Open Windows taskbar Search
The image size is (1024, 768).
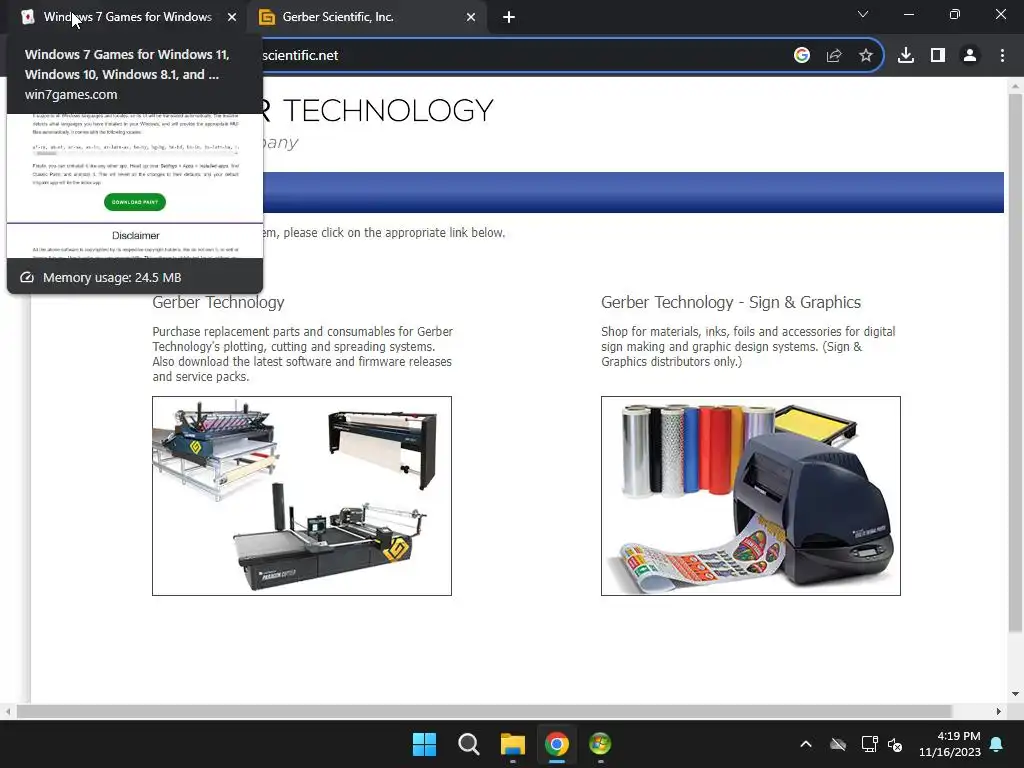tap(469, 744)
